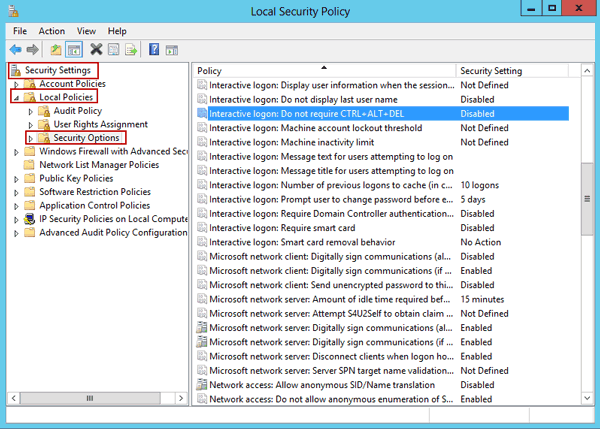Expand the User Rights Assignment arrow
This screenshot has height=429, width=600.
click(x=31, y=125)
